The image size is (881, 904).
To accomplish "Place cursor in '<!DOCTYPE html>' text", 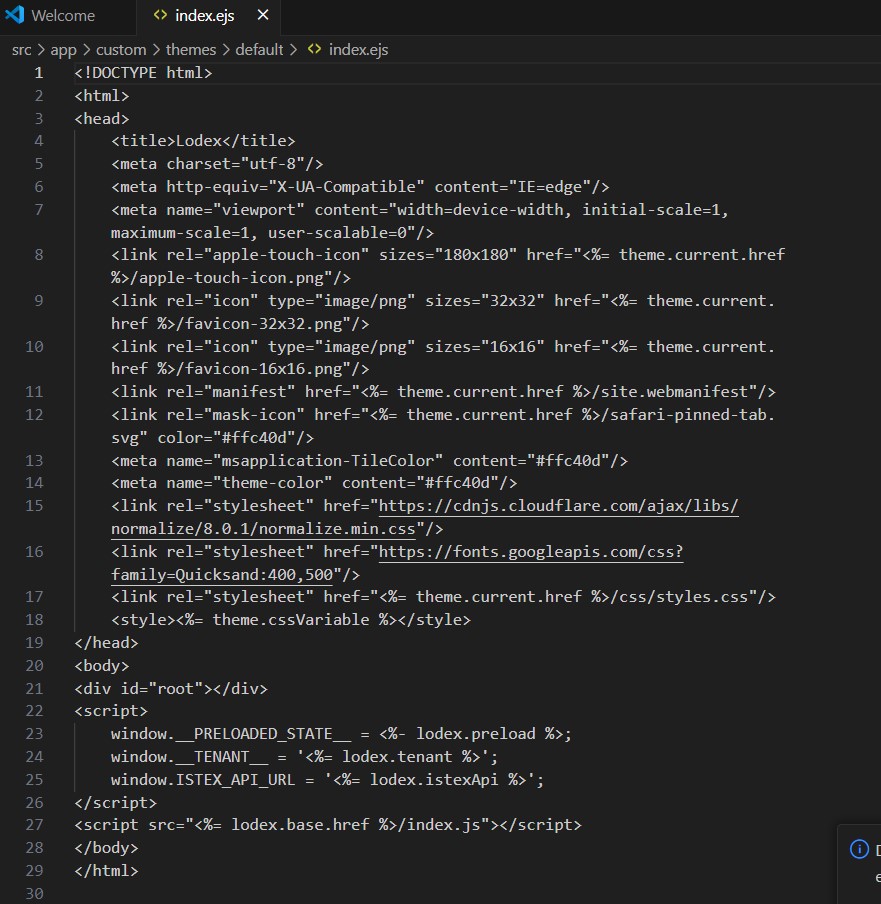I will tap(143, 73).
